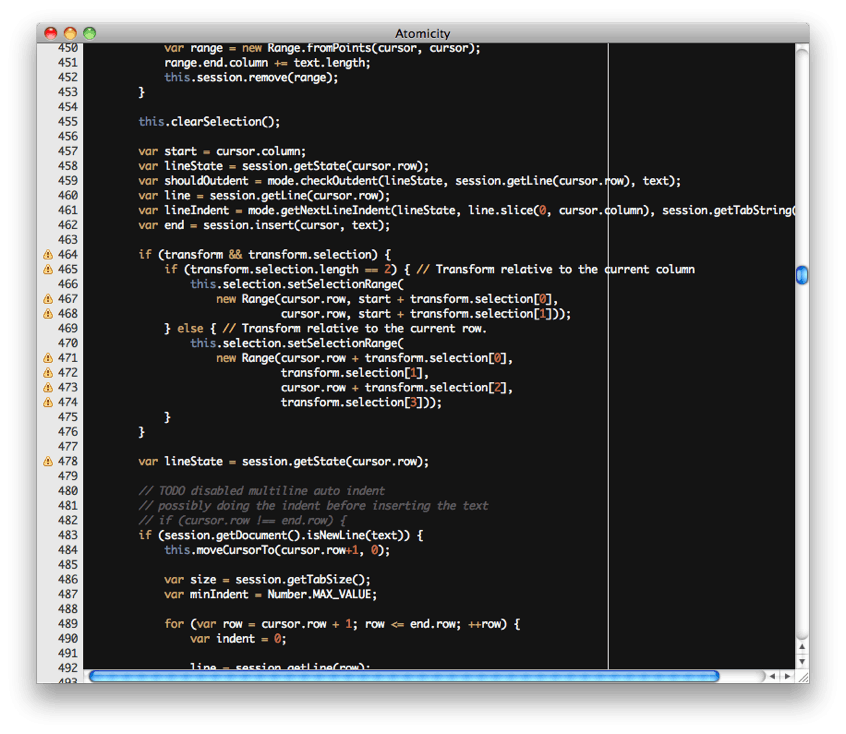Click the warning icon beside line 474

click(x=47, y=402)
